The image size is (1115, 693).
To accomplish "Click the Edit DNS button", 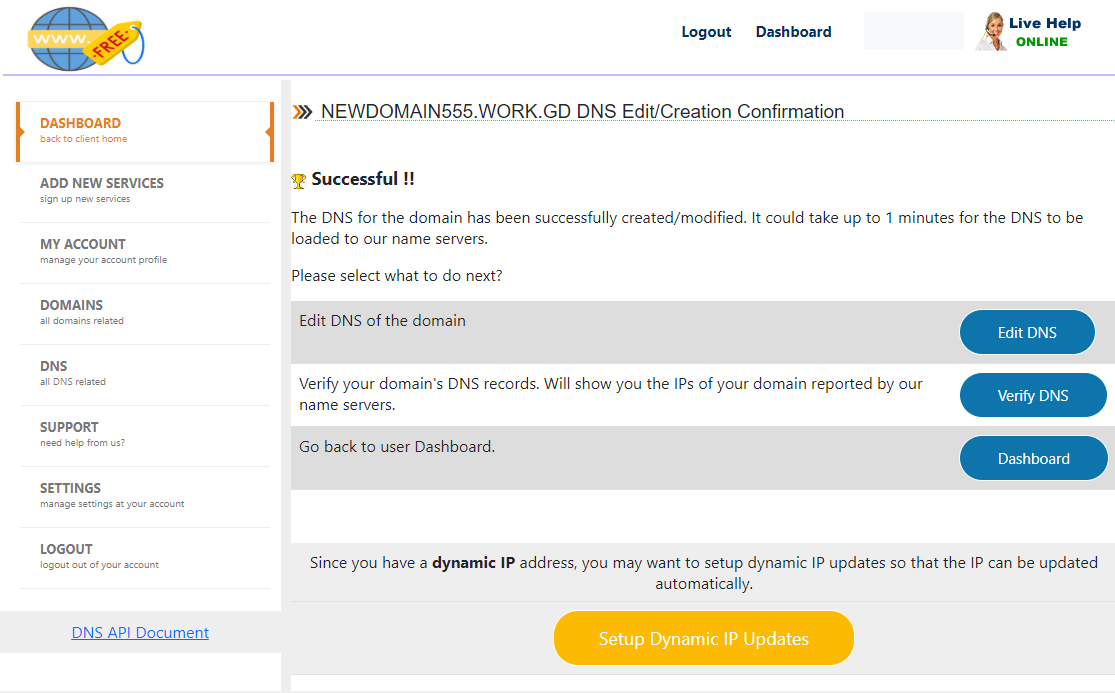I will pos(1027,332).
